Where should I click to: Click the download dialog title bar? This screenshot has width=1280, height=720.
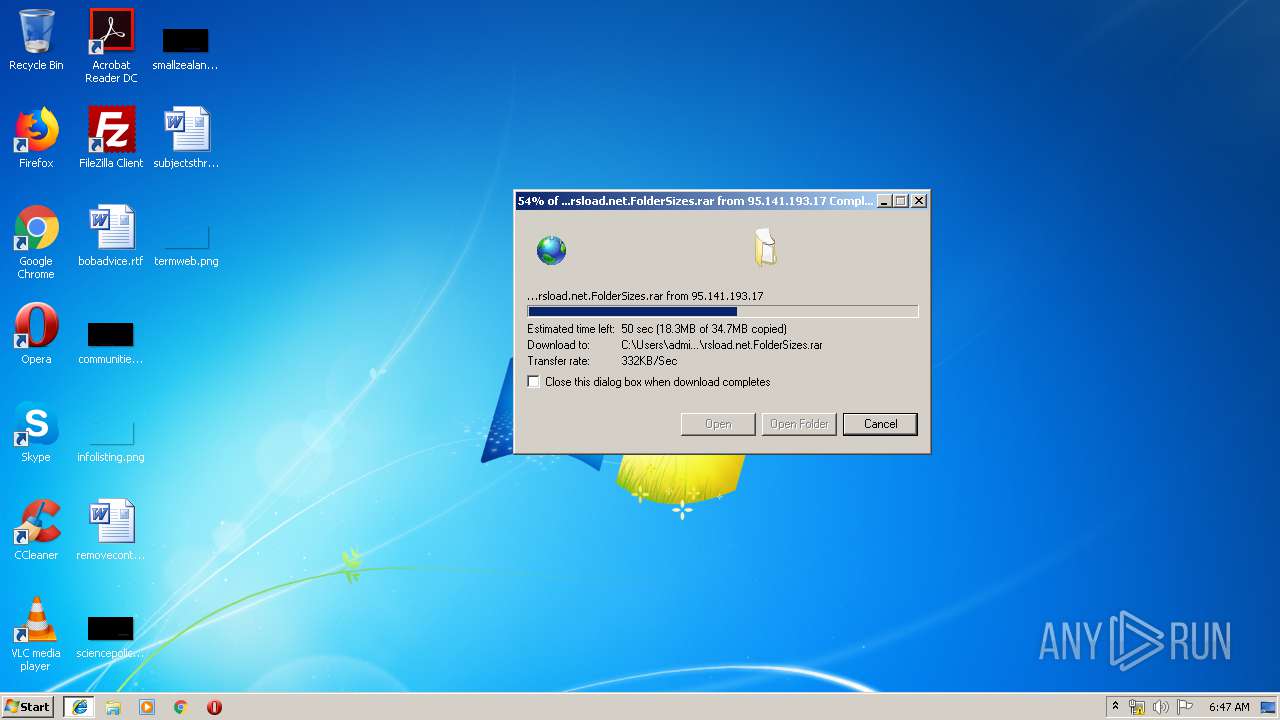click(x=695, y=201)
